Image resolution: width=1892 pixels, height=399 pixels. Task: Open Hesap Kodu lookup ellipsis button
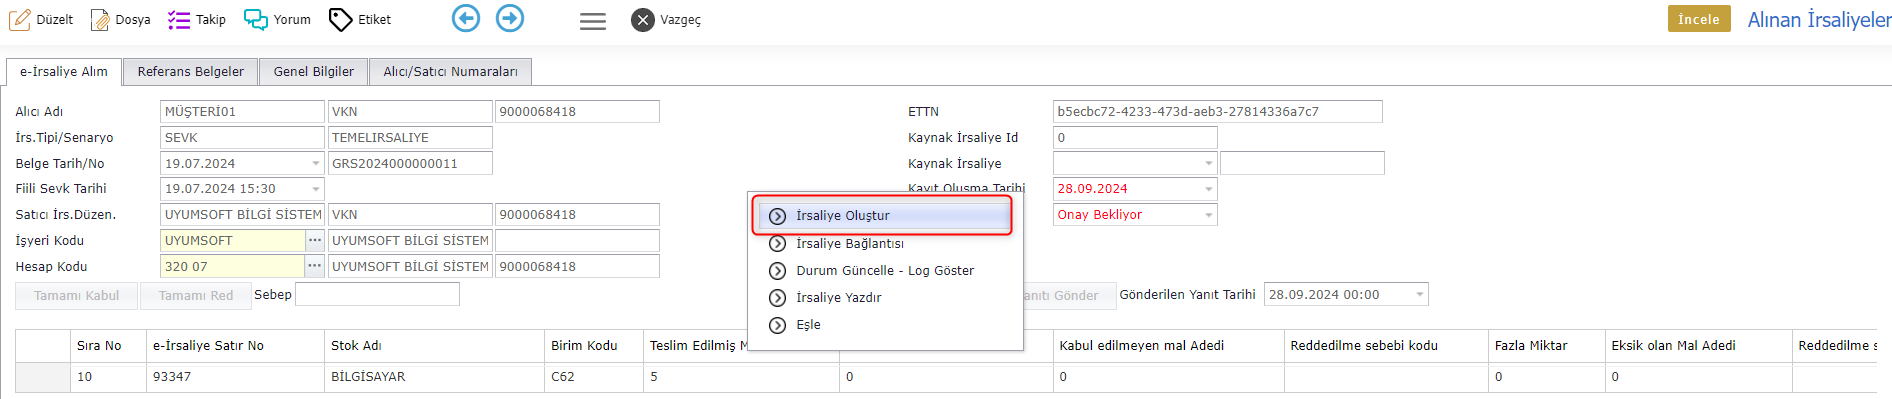tap(315, 266)
